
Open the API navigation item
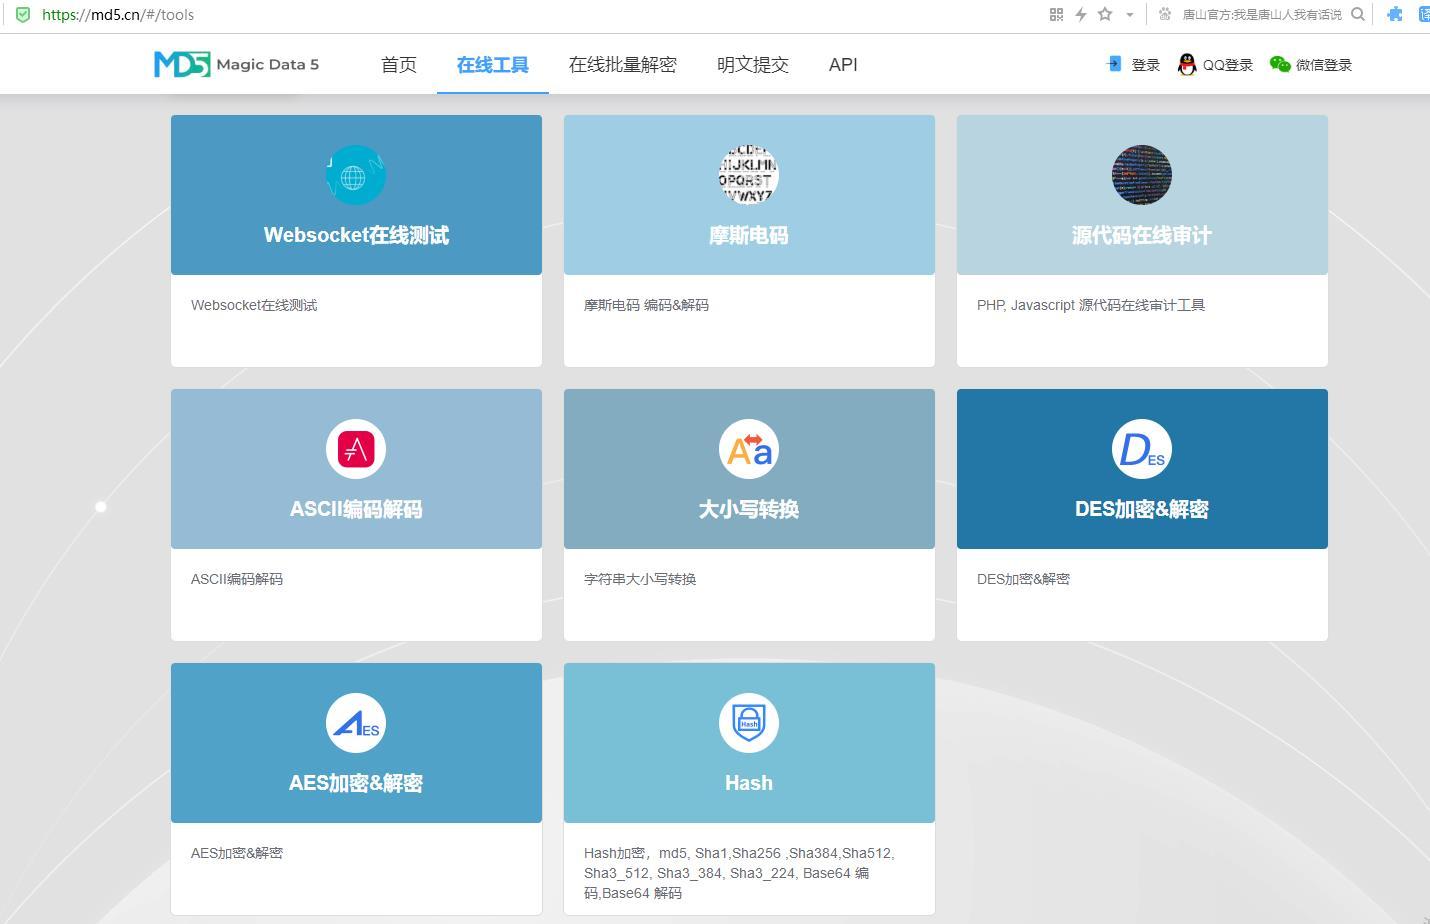[843, 65]
